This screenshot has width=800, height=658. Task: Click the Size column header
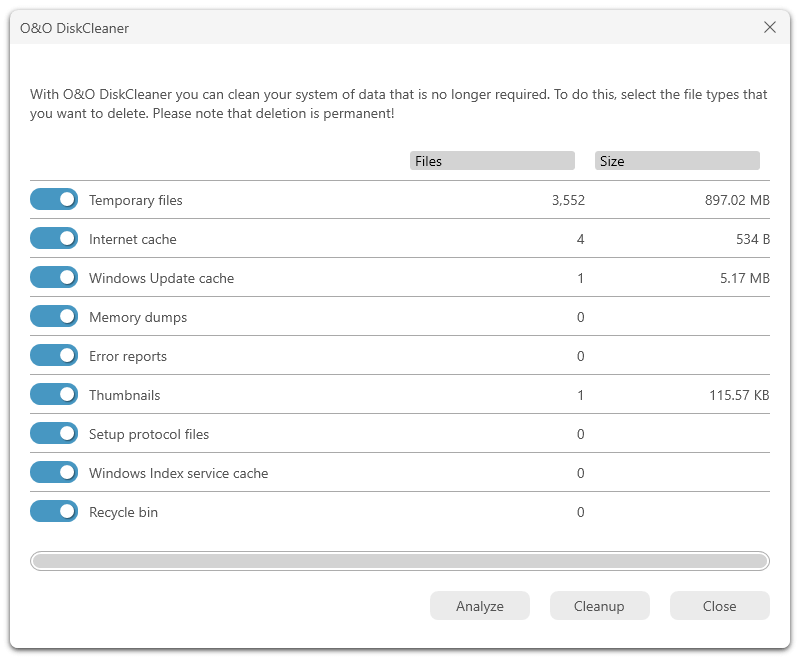click(677, 161)
